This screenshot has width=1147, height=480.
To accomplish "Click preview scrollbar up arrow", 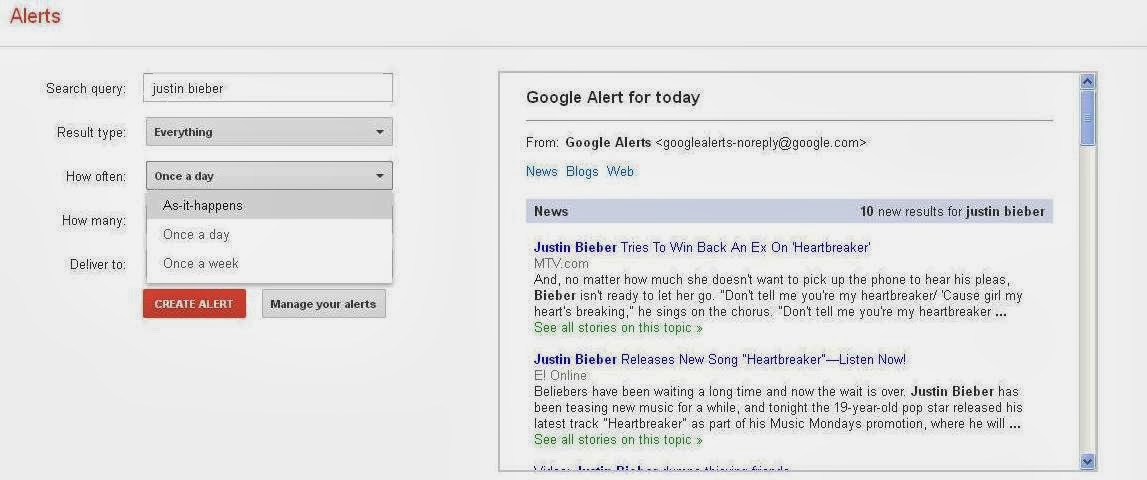I will click(1087, 81).
